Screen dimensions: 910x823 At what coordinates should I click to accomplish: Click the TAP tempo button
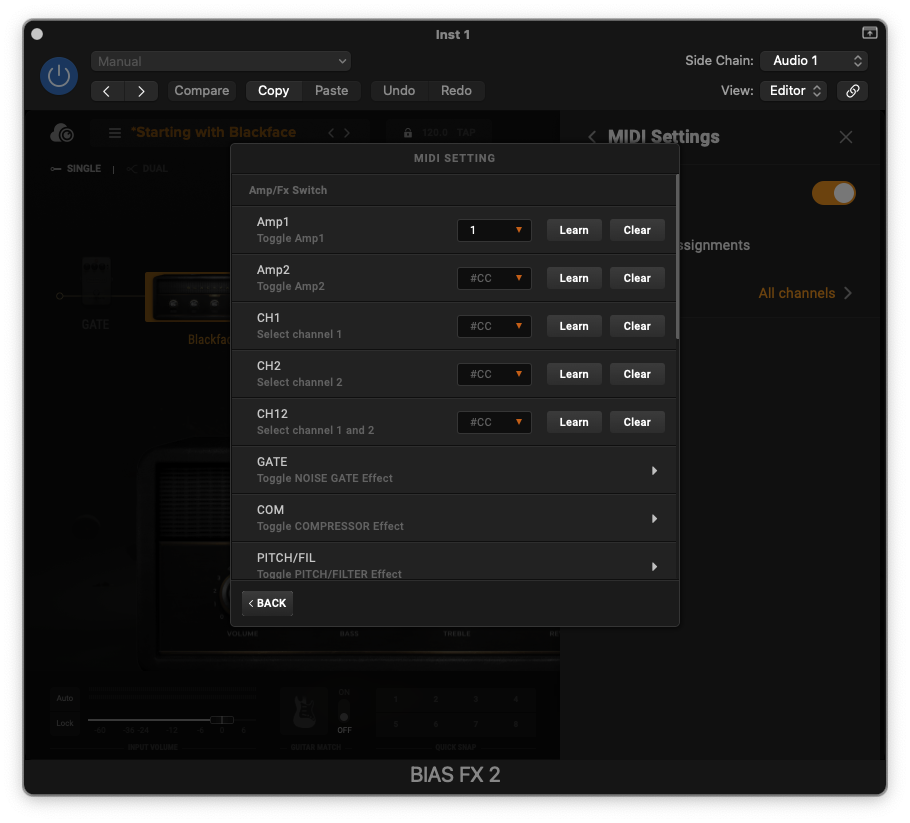466,133
